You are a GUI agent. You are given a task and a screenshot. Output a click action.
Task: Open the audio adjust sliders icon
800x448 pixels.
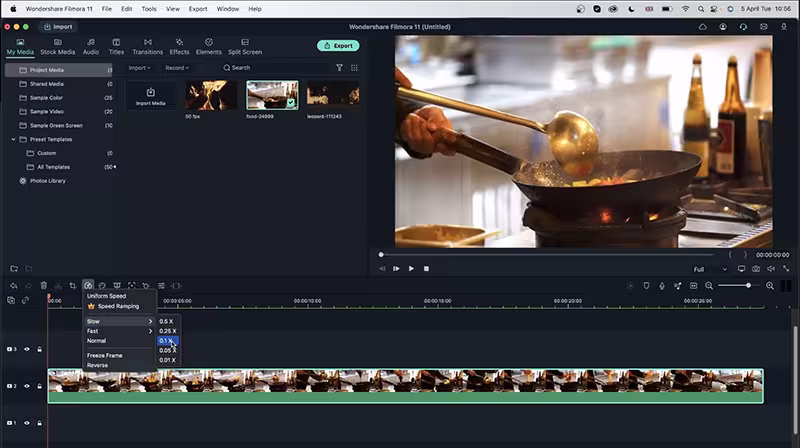tap(161, 286)
